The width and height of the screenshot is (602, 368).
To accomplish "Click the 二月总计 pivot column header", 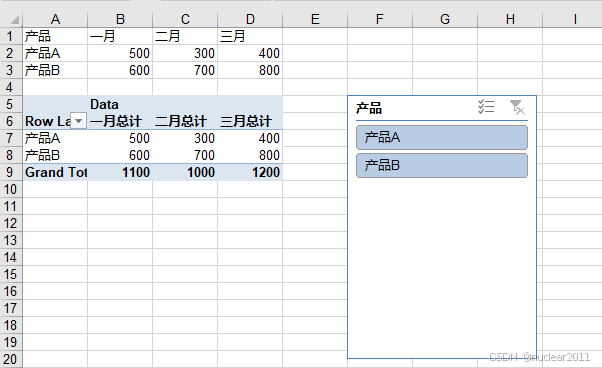I will pyautogui.click(x=185, y=121).
